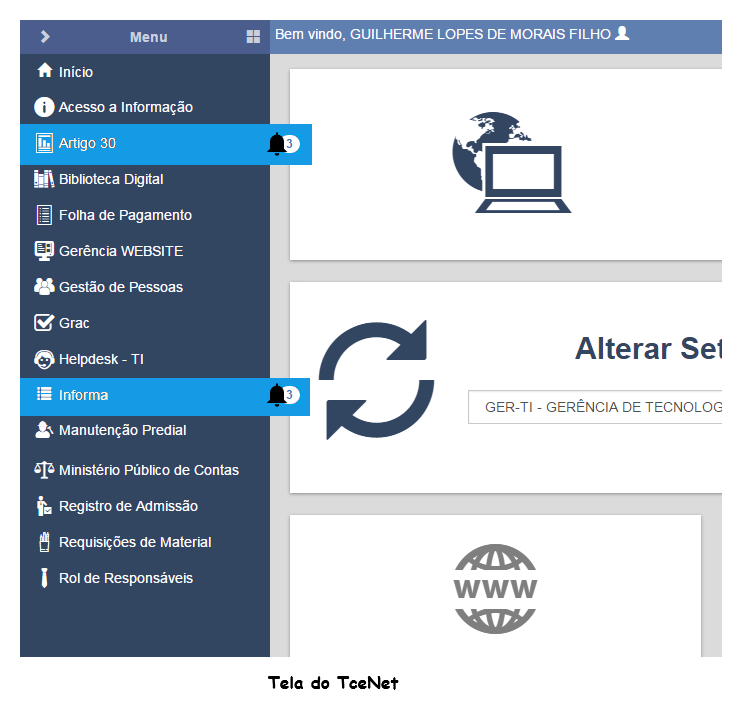Click the house icon beside Início
The height and width of the screenshot is (714, 742).
click(x=44, y=71)
